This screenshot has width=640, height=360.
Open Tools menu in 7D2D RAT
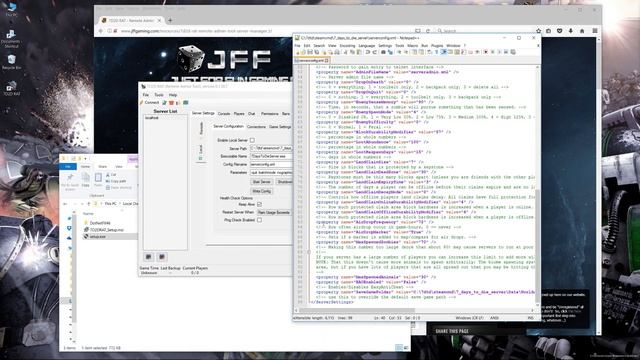click(159, 95)
